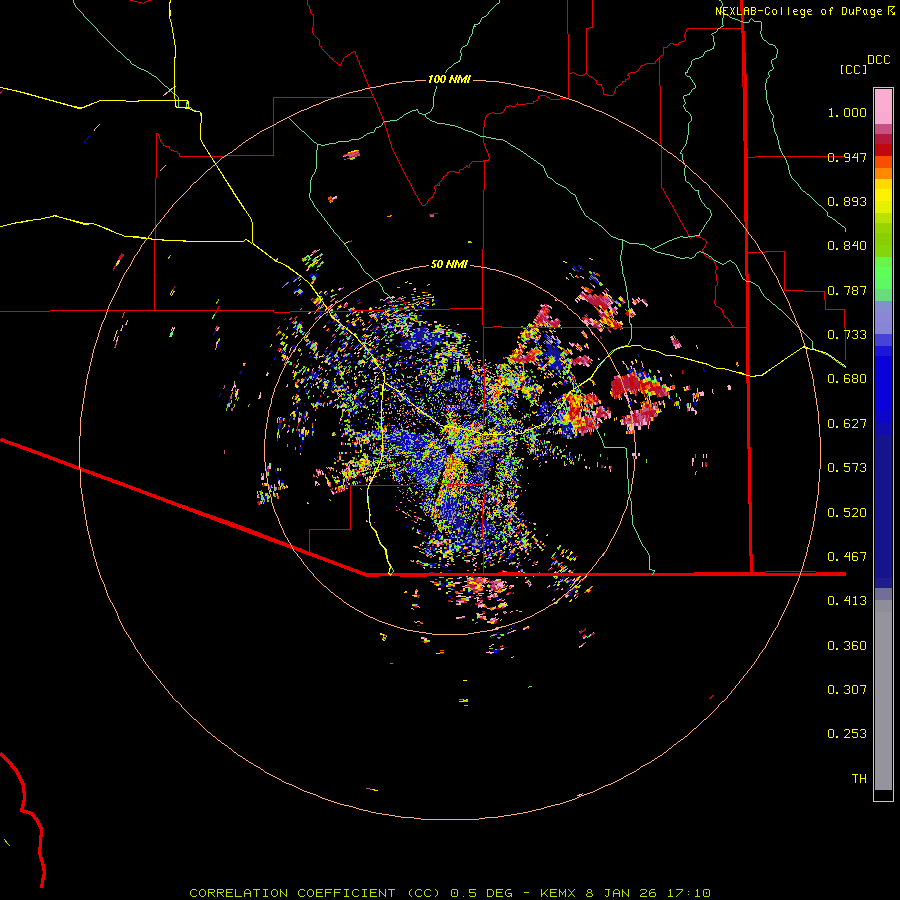Screen dimensions: 900x900
Task: Select the 0.573 scale value
Action: (847, 468)
